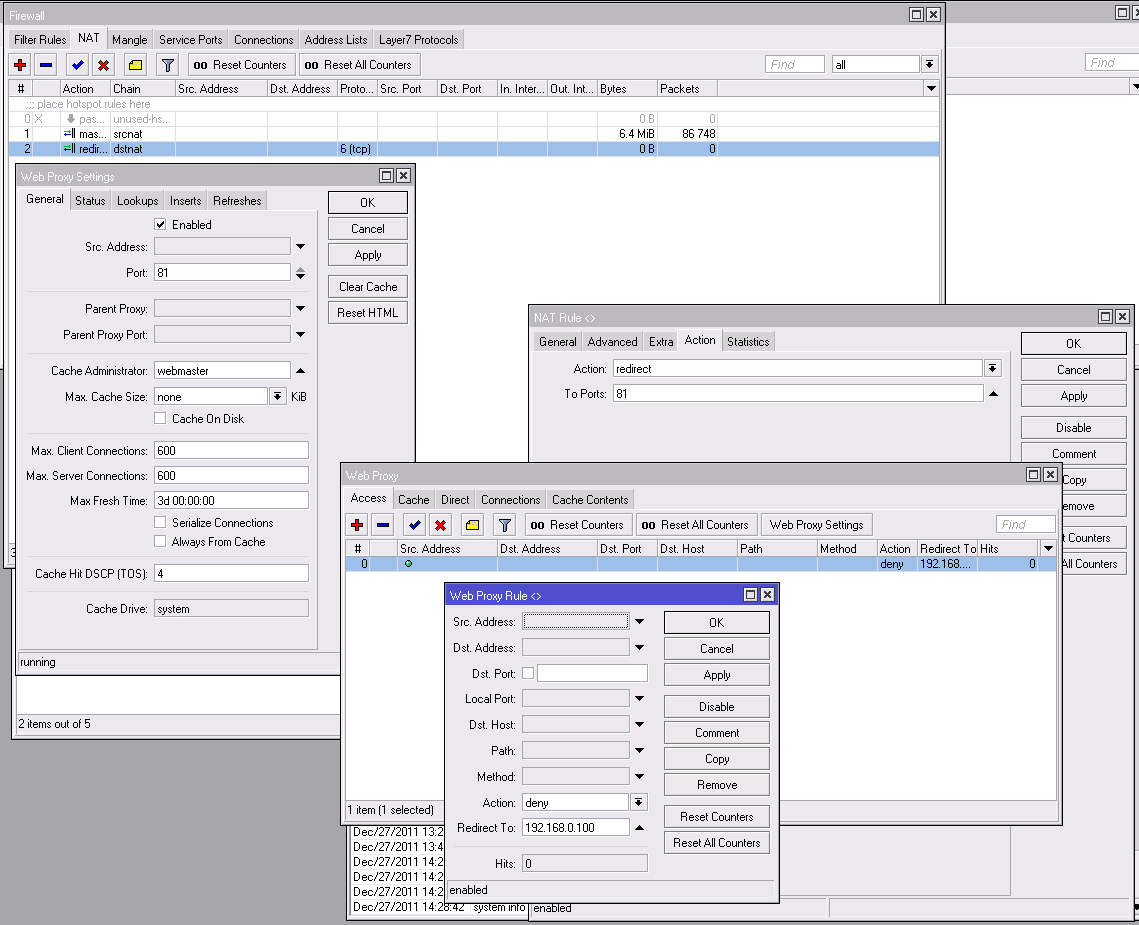The height and width of the screenshot is (925, 1139).
Task: Click the Redirect To address input field
Action: [x=575, y=828]
